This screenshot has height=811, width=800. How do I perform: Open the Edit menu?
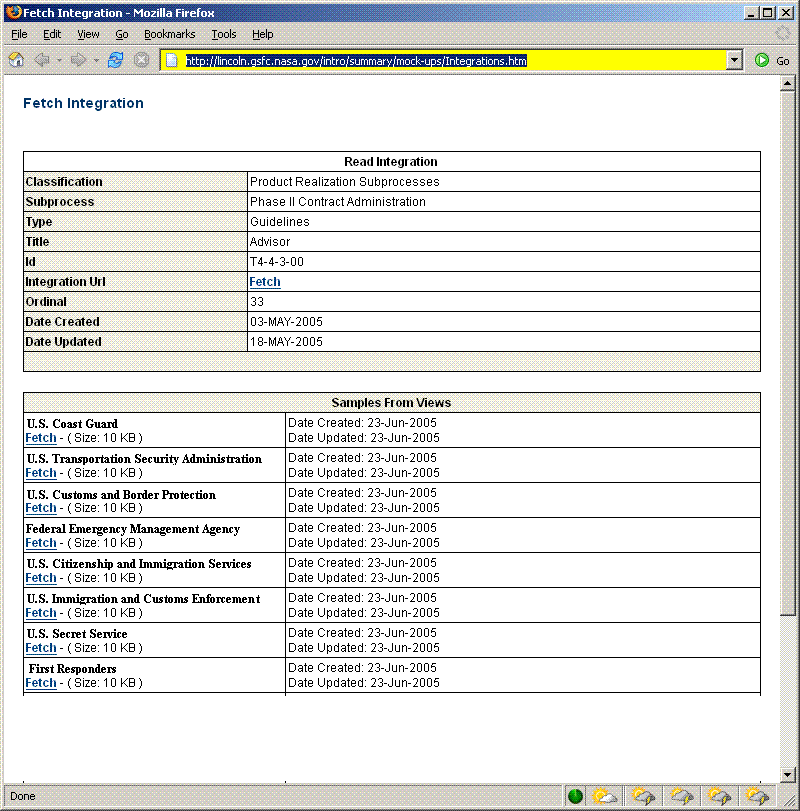[52, 34]
